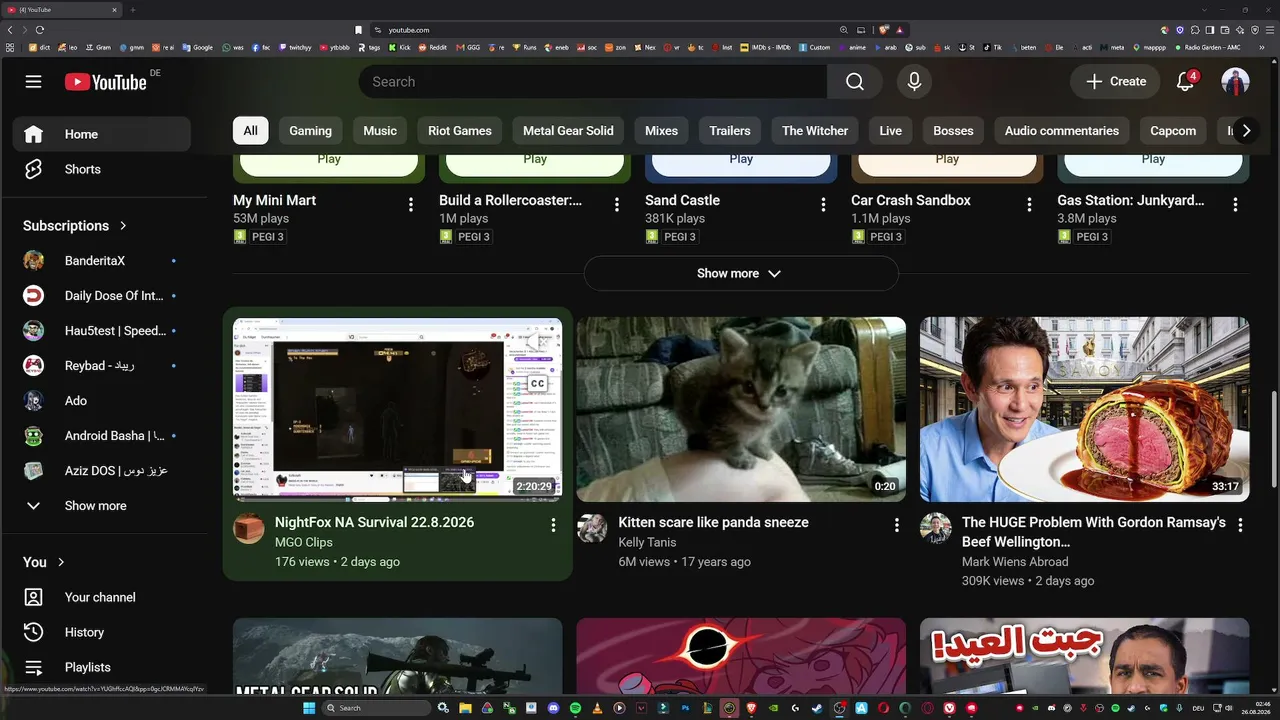
Task: Open Kitten scare like panda sneeze title
Action: pos(714,522)
